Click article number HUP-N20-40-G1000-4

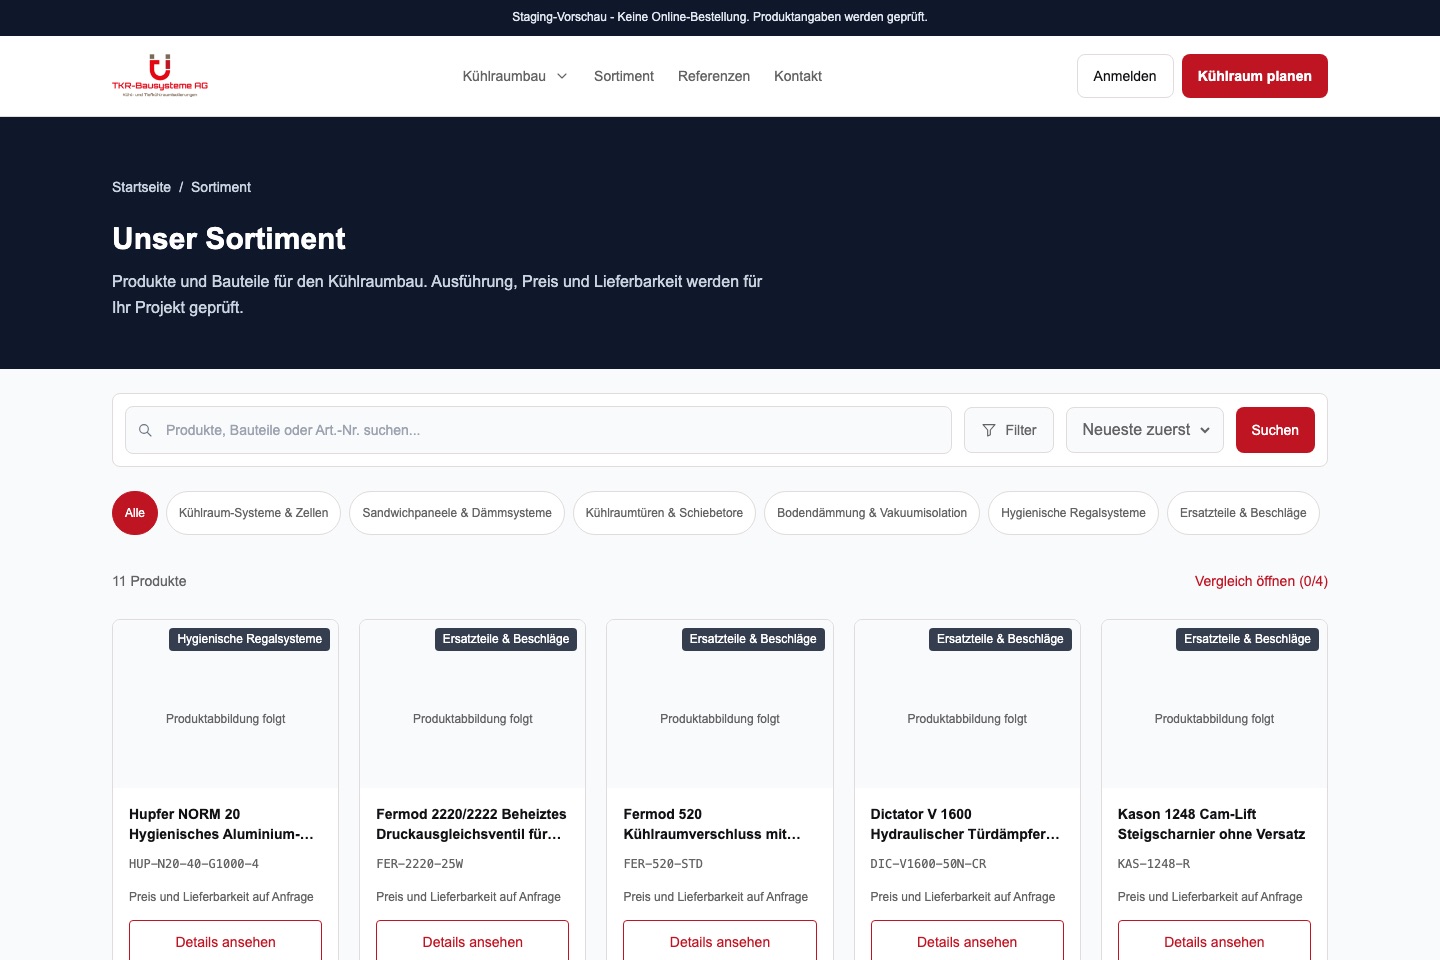point(194,864)
